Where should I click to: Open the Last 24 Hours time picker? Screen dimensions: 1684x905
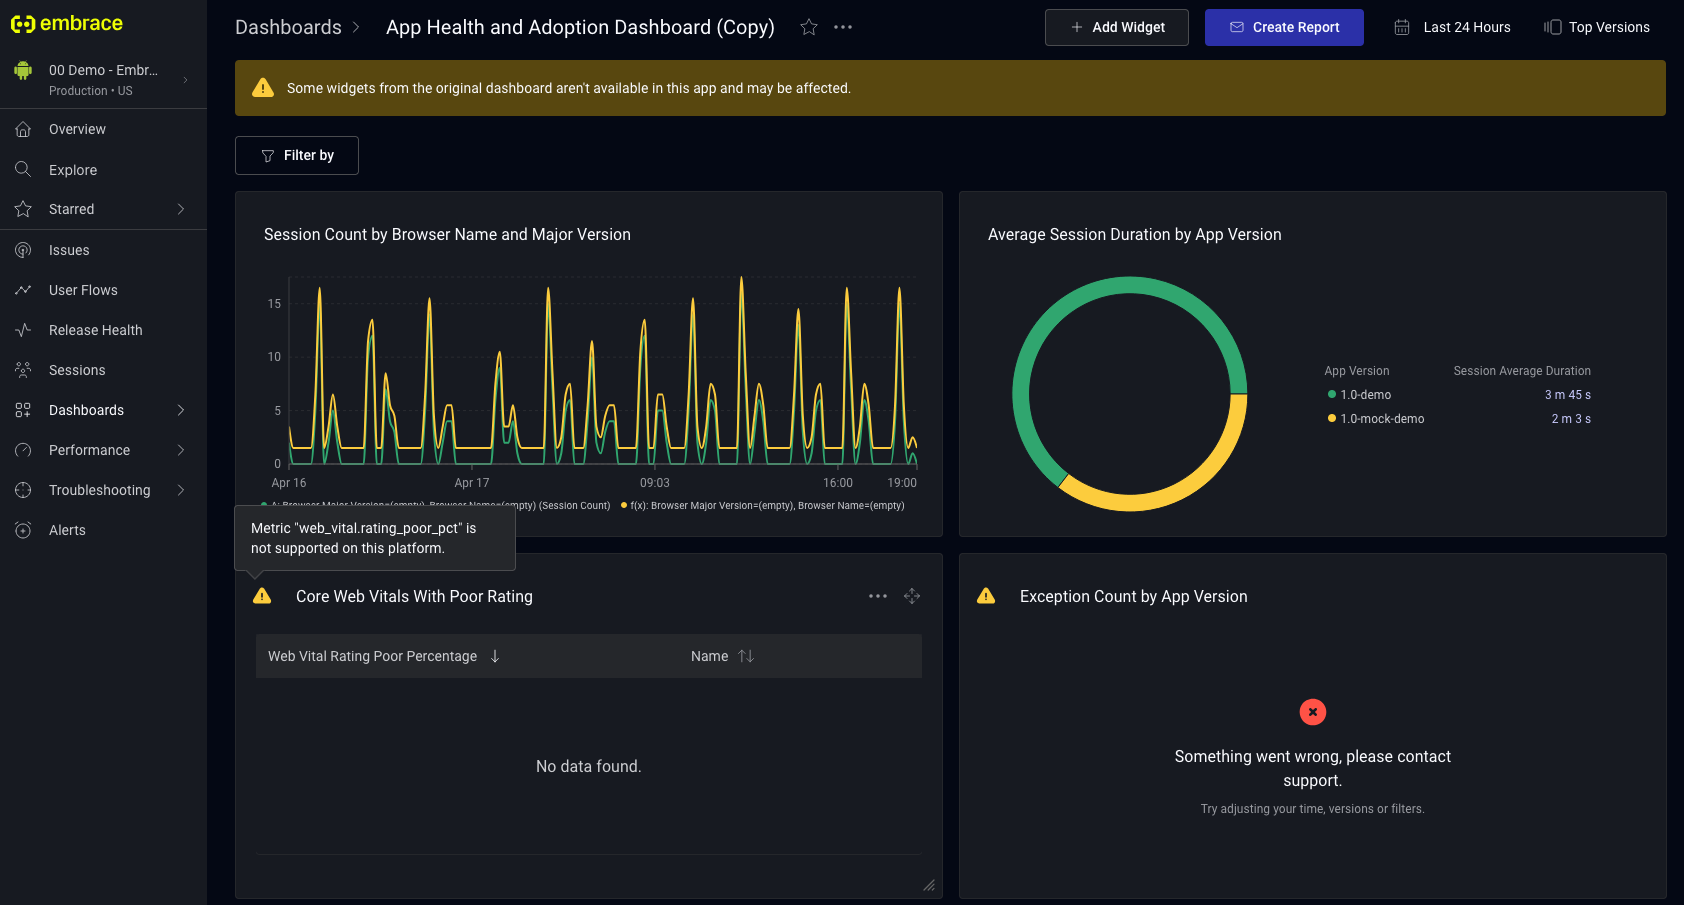1452,28
